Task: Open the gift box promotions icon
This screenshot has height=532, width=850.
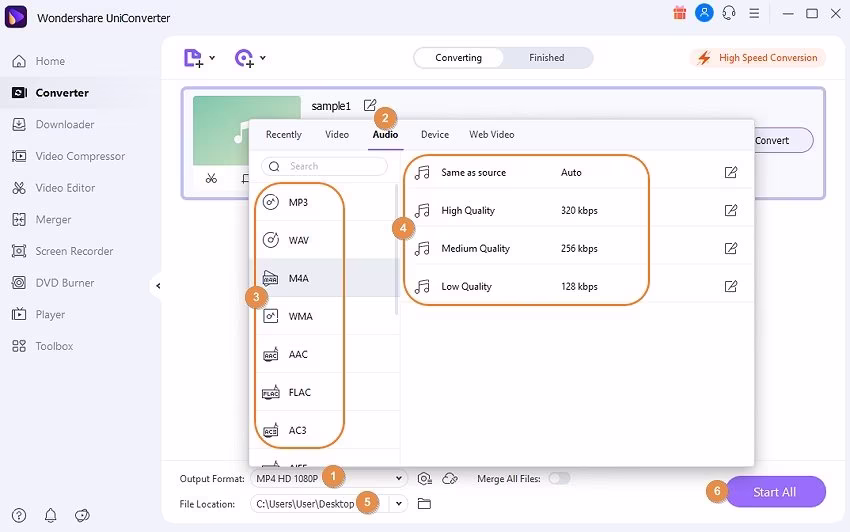Action: pos(679,13)
